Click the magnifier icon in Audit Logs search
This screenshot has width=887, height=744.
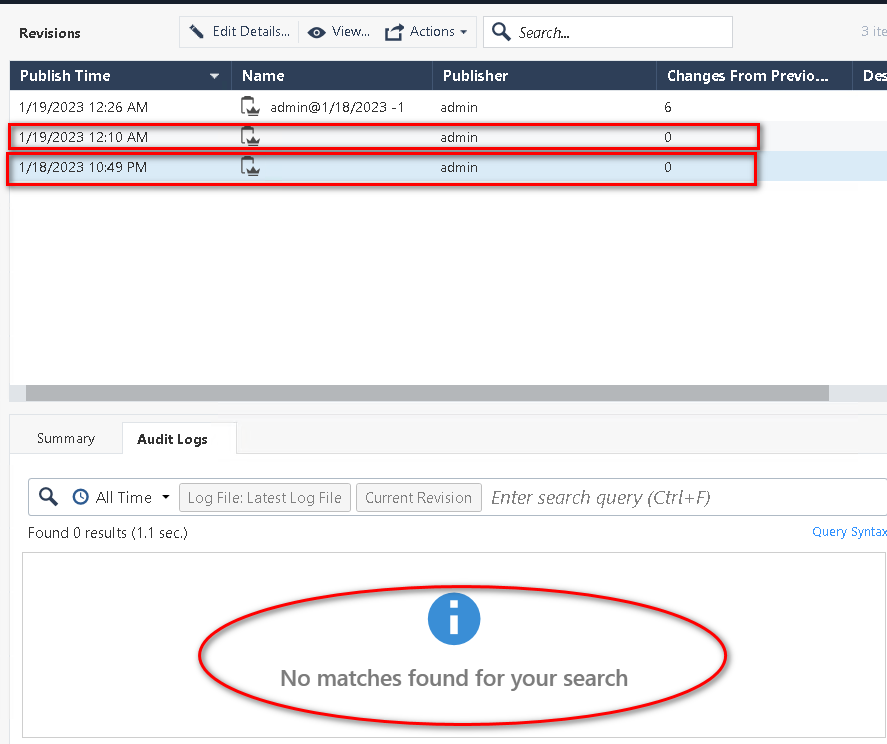click(x=48, y=497)
